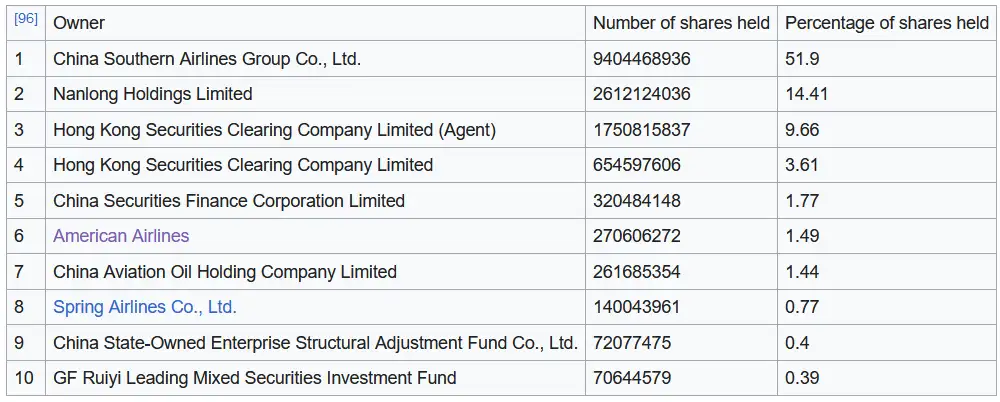
Task: Click the row number 10 cell
Action: (x=24, y=378)
